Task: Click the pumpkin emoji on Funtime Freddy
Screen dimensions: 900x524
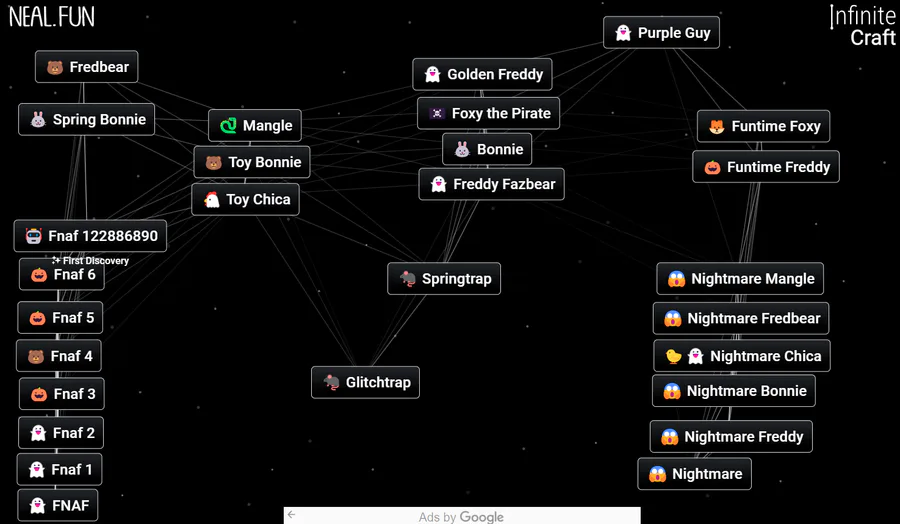Action: click(712, 168)
